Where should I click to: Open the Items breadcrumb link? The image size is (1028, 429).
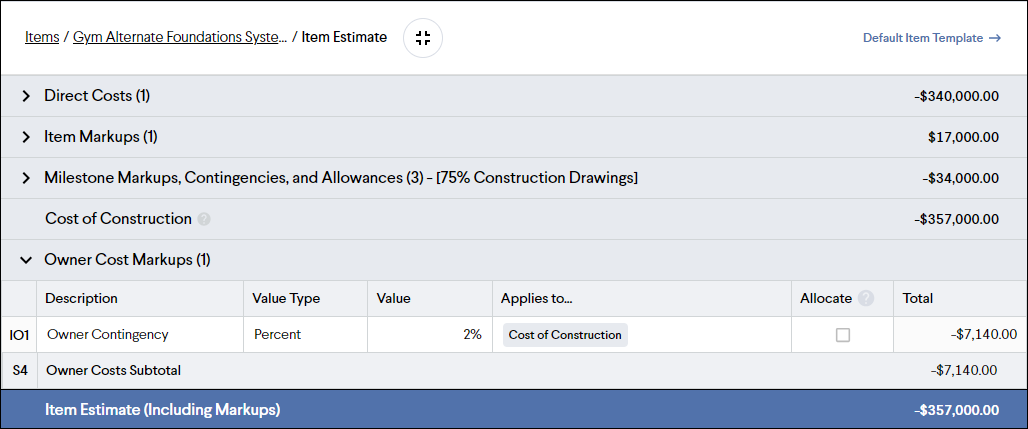click(x=42, y=37)
